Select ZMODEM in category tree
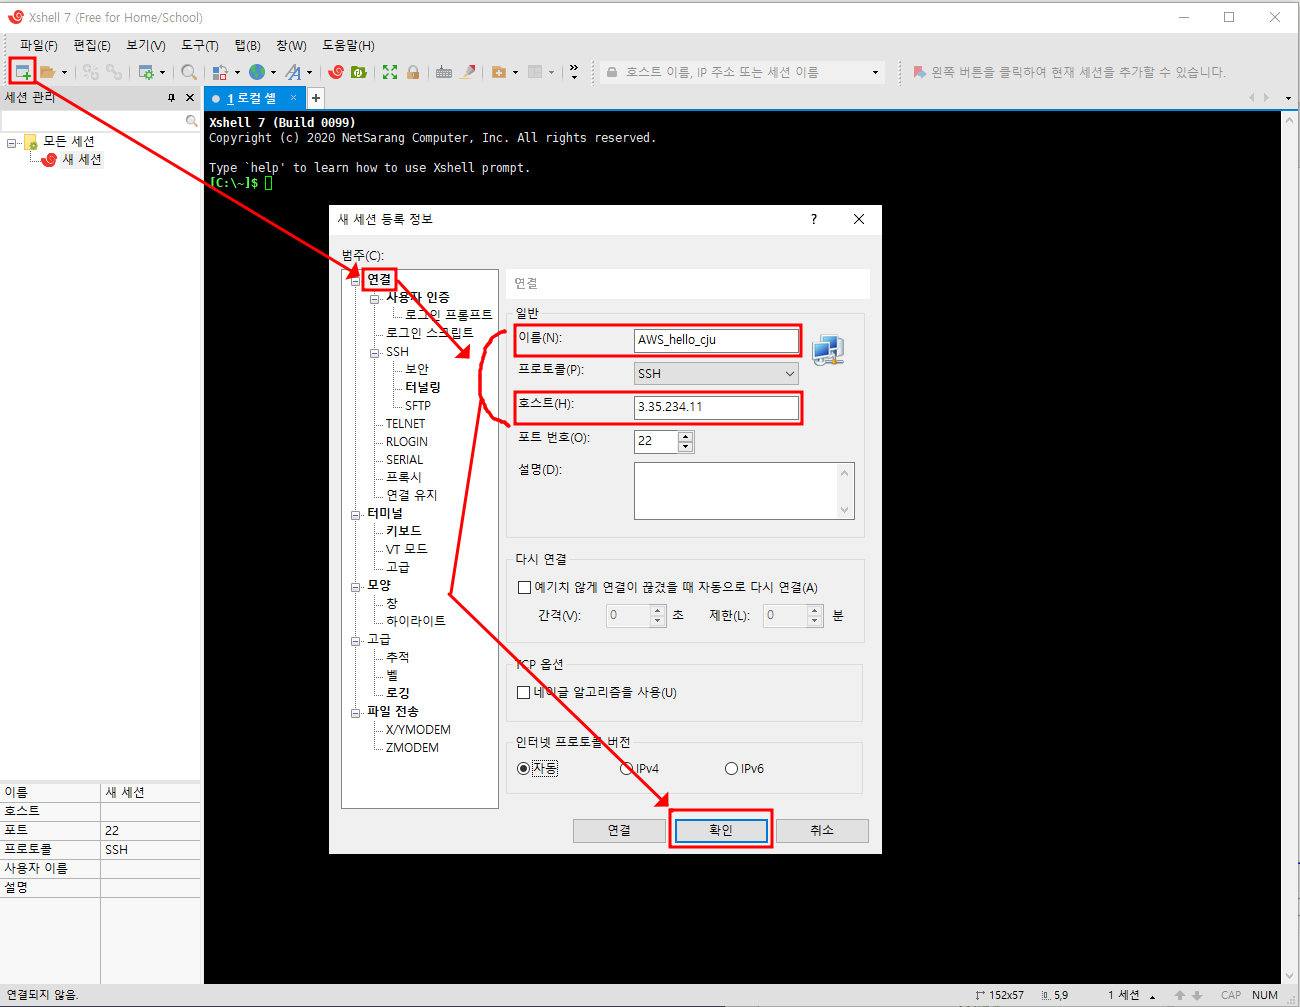Image resolution: width=1300 pixels, height=1007 pixels. 413,748
